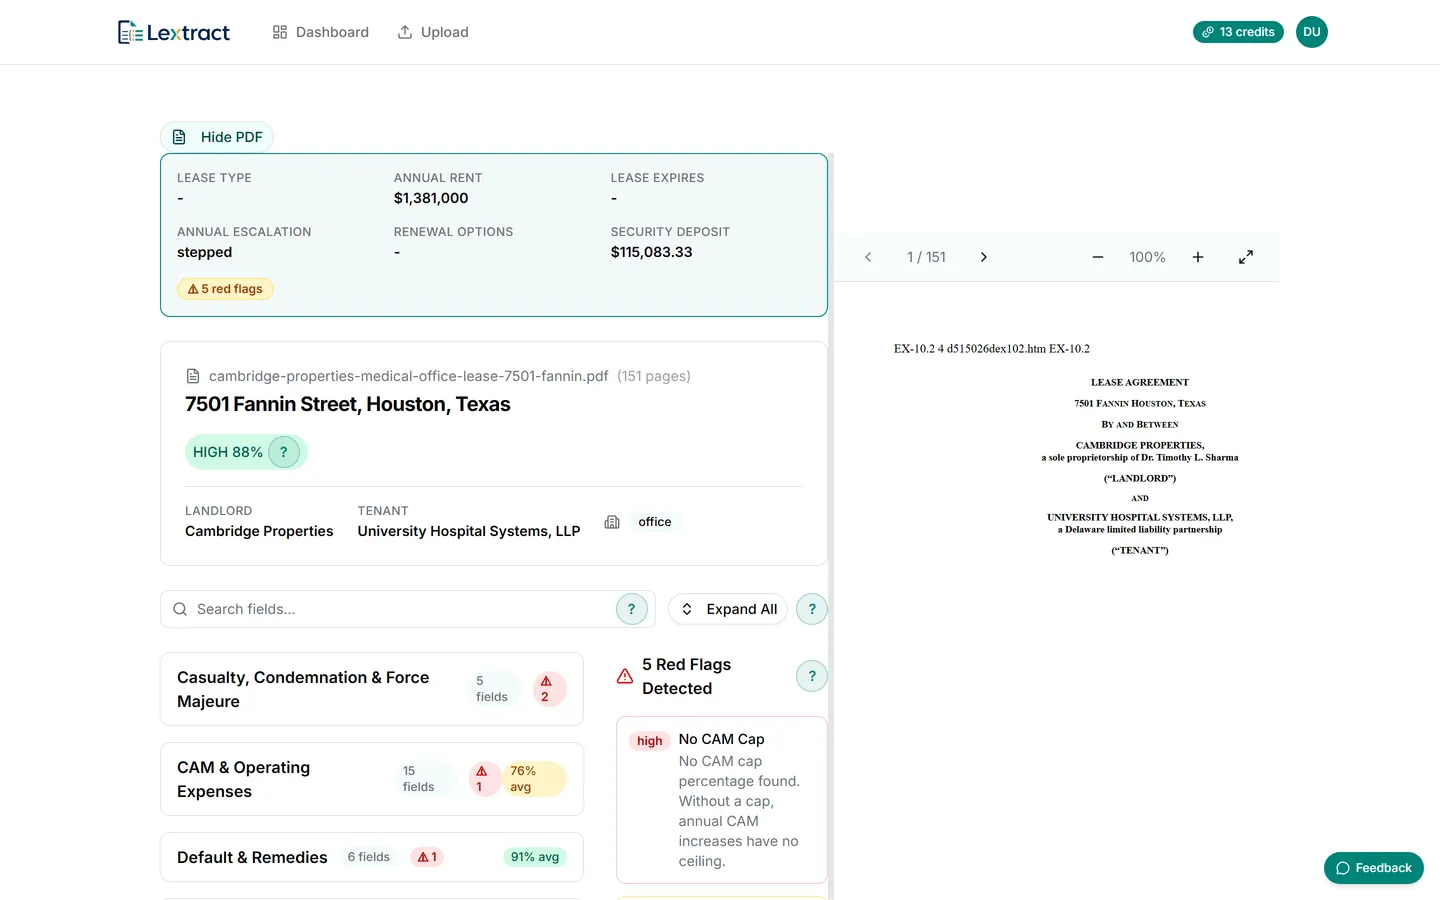The height and width of the screenshot is (900, 1440).
Task: Open the Feedback button
Action: click(1374, 868)
